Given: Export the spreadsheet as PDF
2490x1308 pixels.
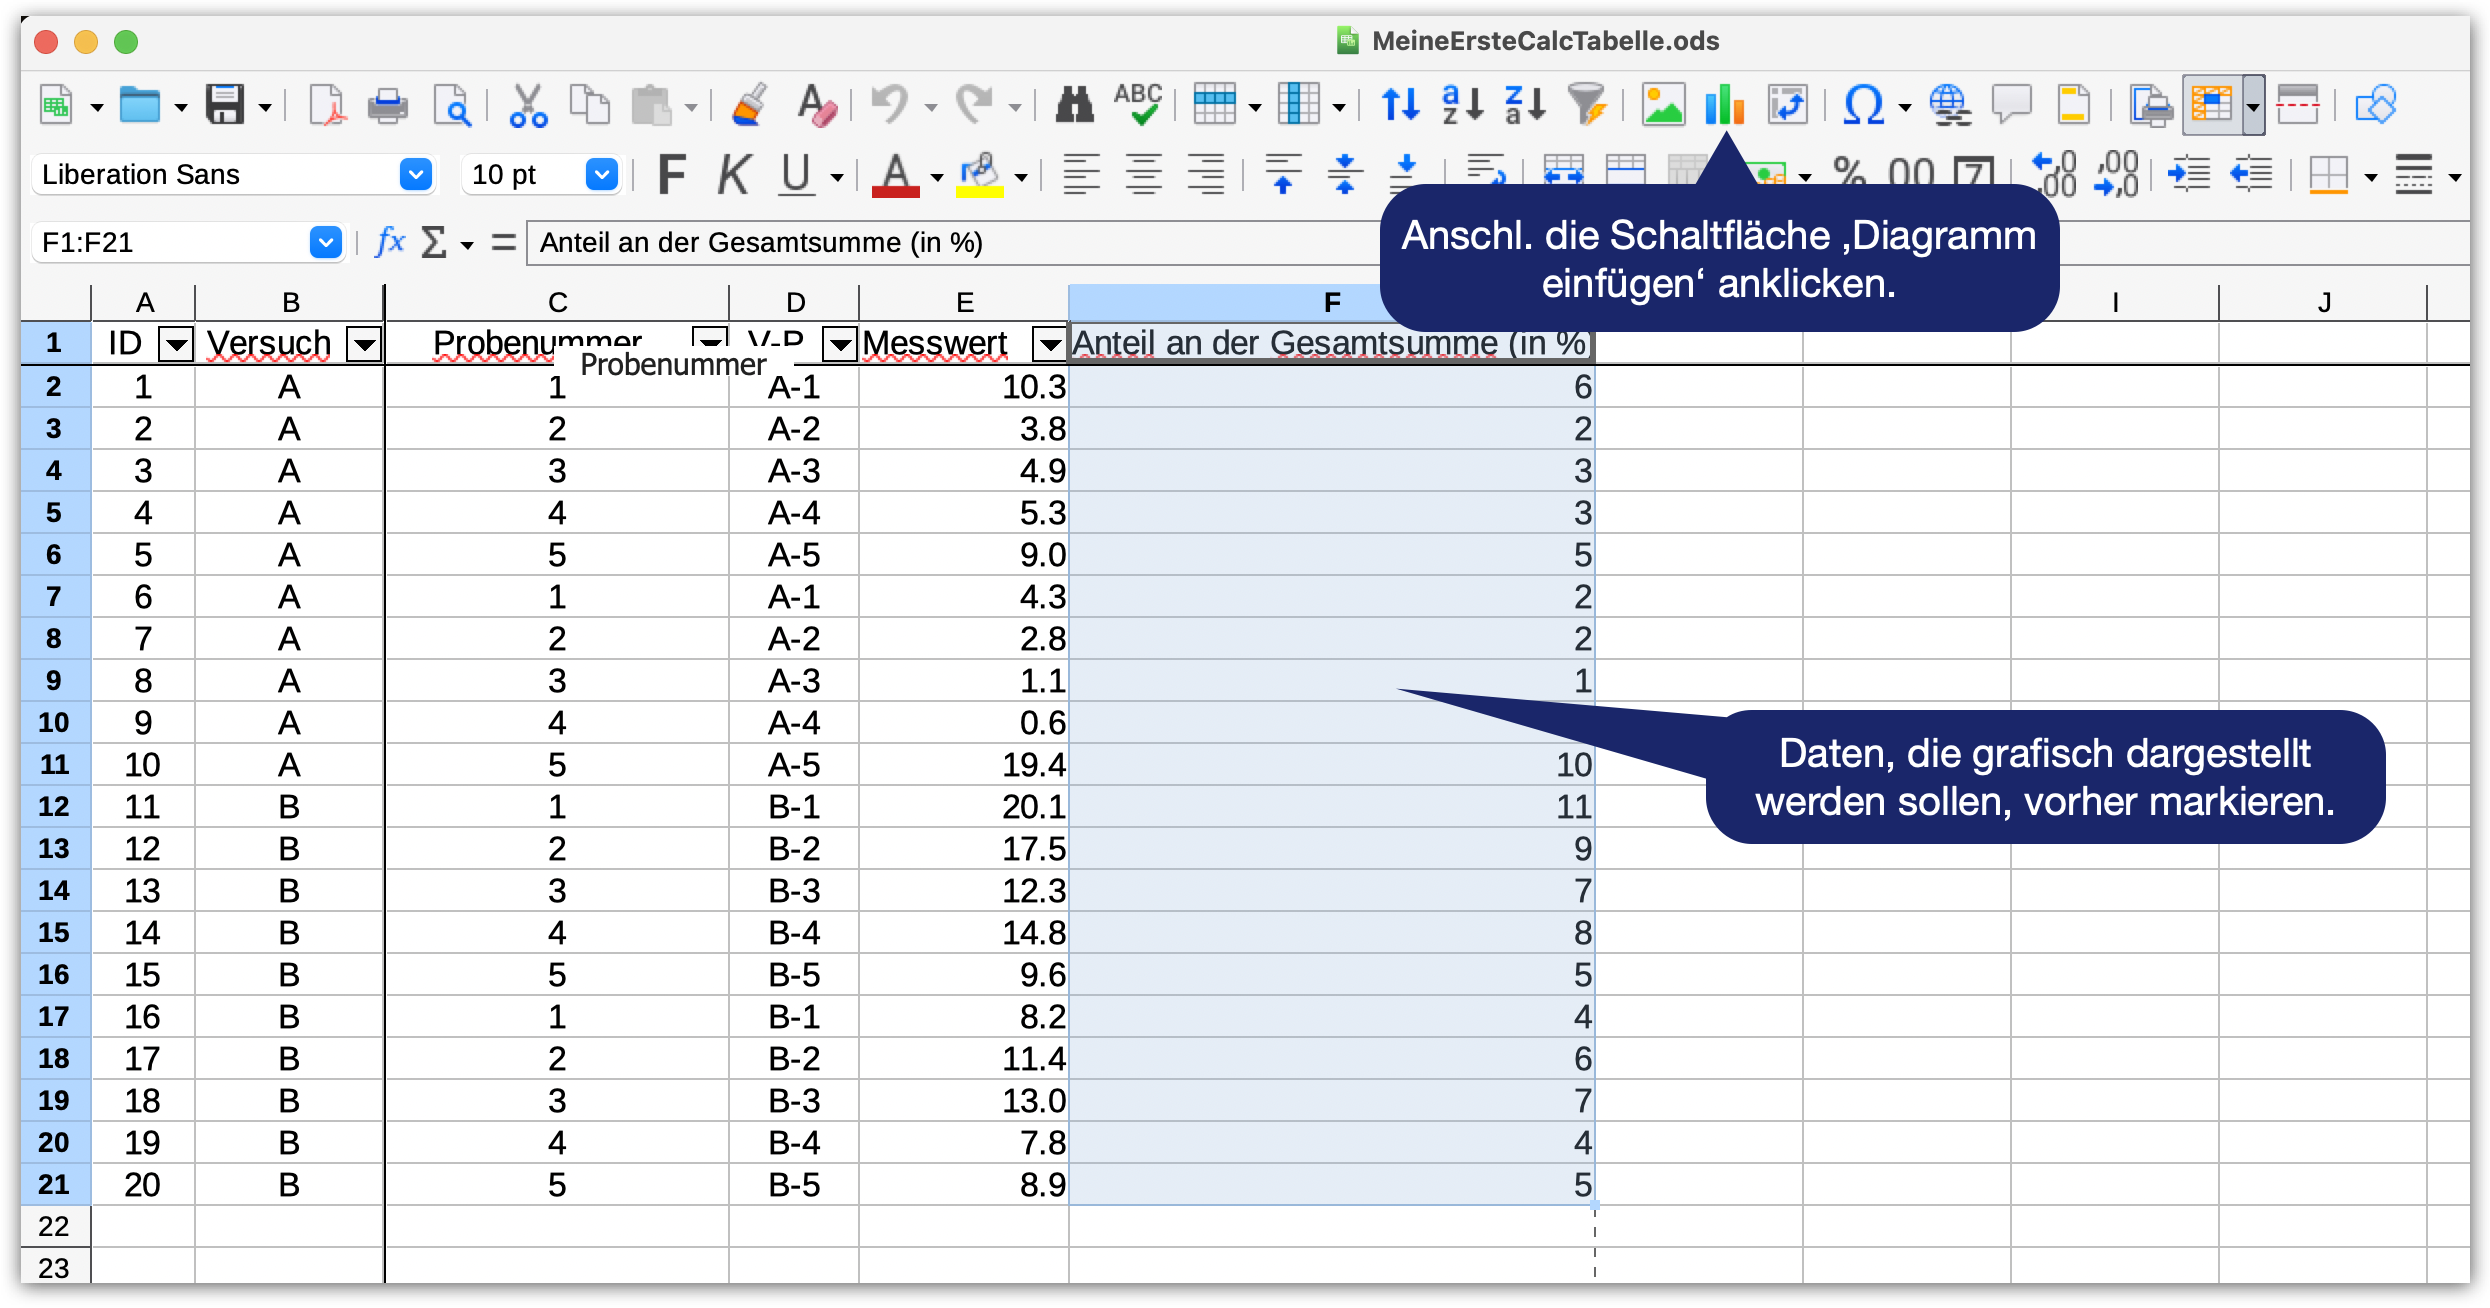Looking at the screenshot, I should click(325, 104).
